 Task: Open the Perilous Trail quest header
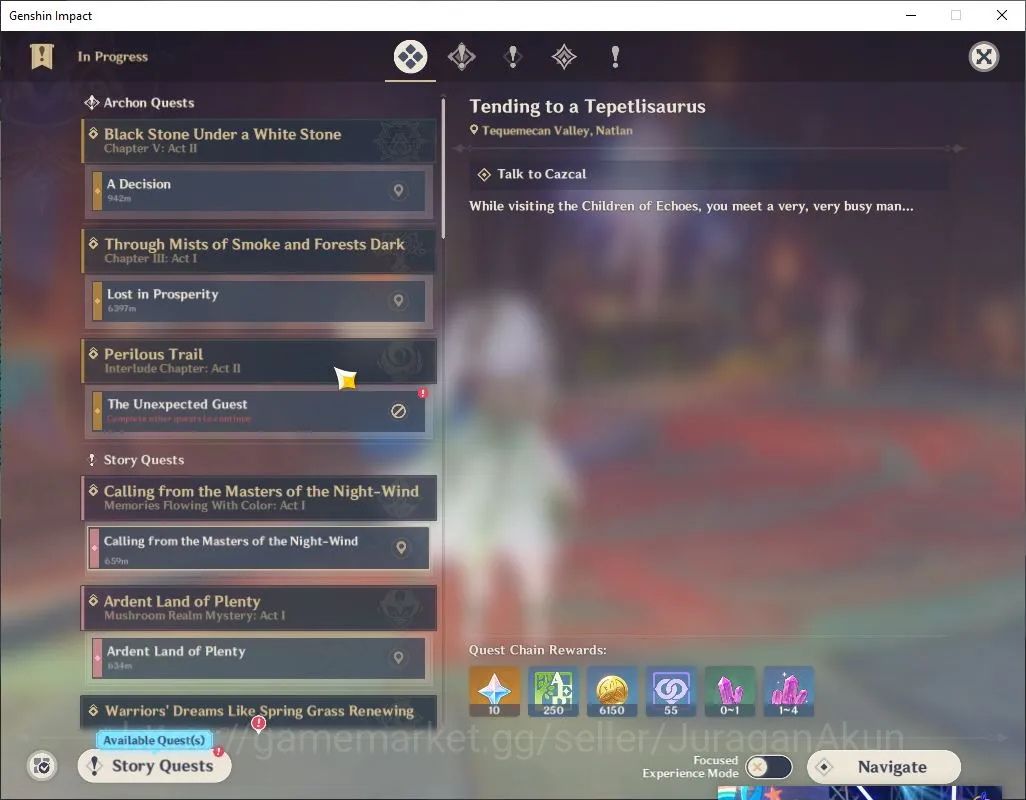click(x=259, y=360)
